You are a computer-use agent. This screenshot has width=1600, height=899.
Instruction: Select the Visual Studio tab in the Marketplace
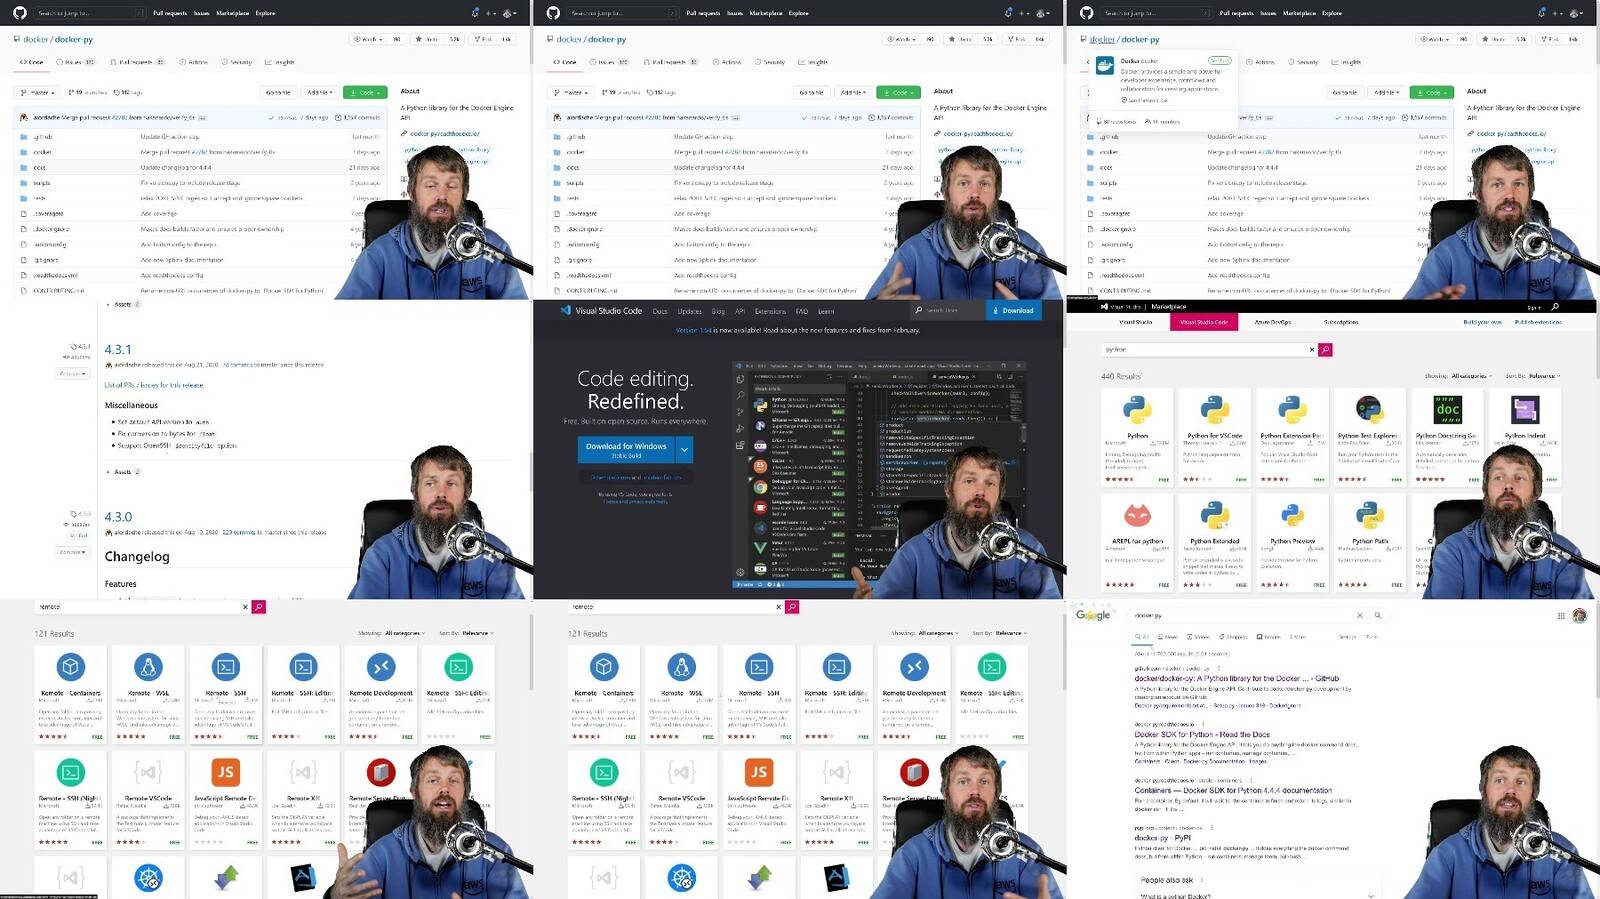click(x=1136, y=322)
